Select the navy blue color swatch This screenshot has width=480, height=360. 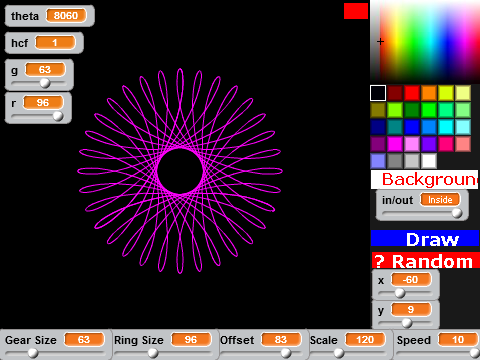(378, 127)
